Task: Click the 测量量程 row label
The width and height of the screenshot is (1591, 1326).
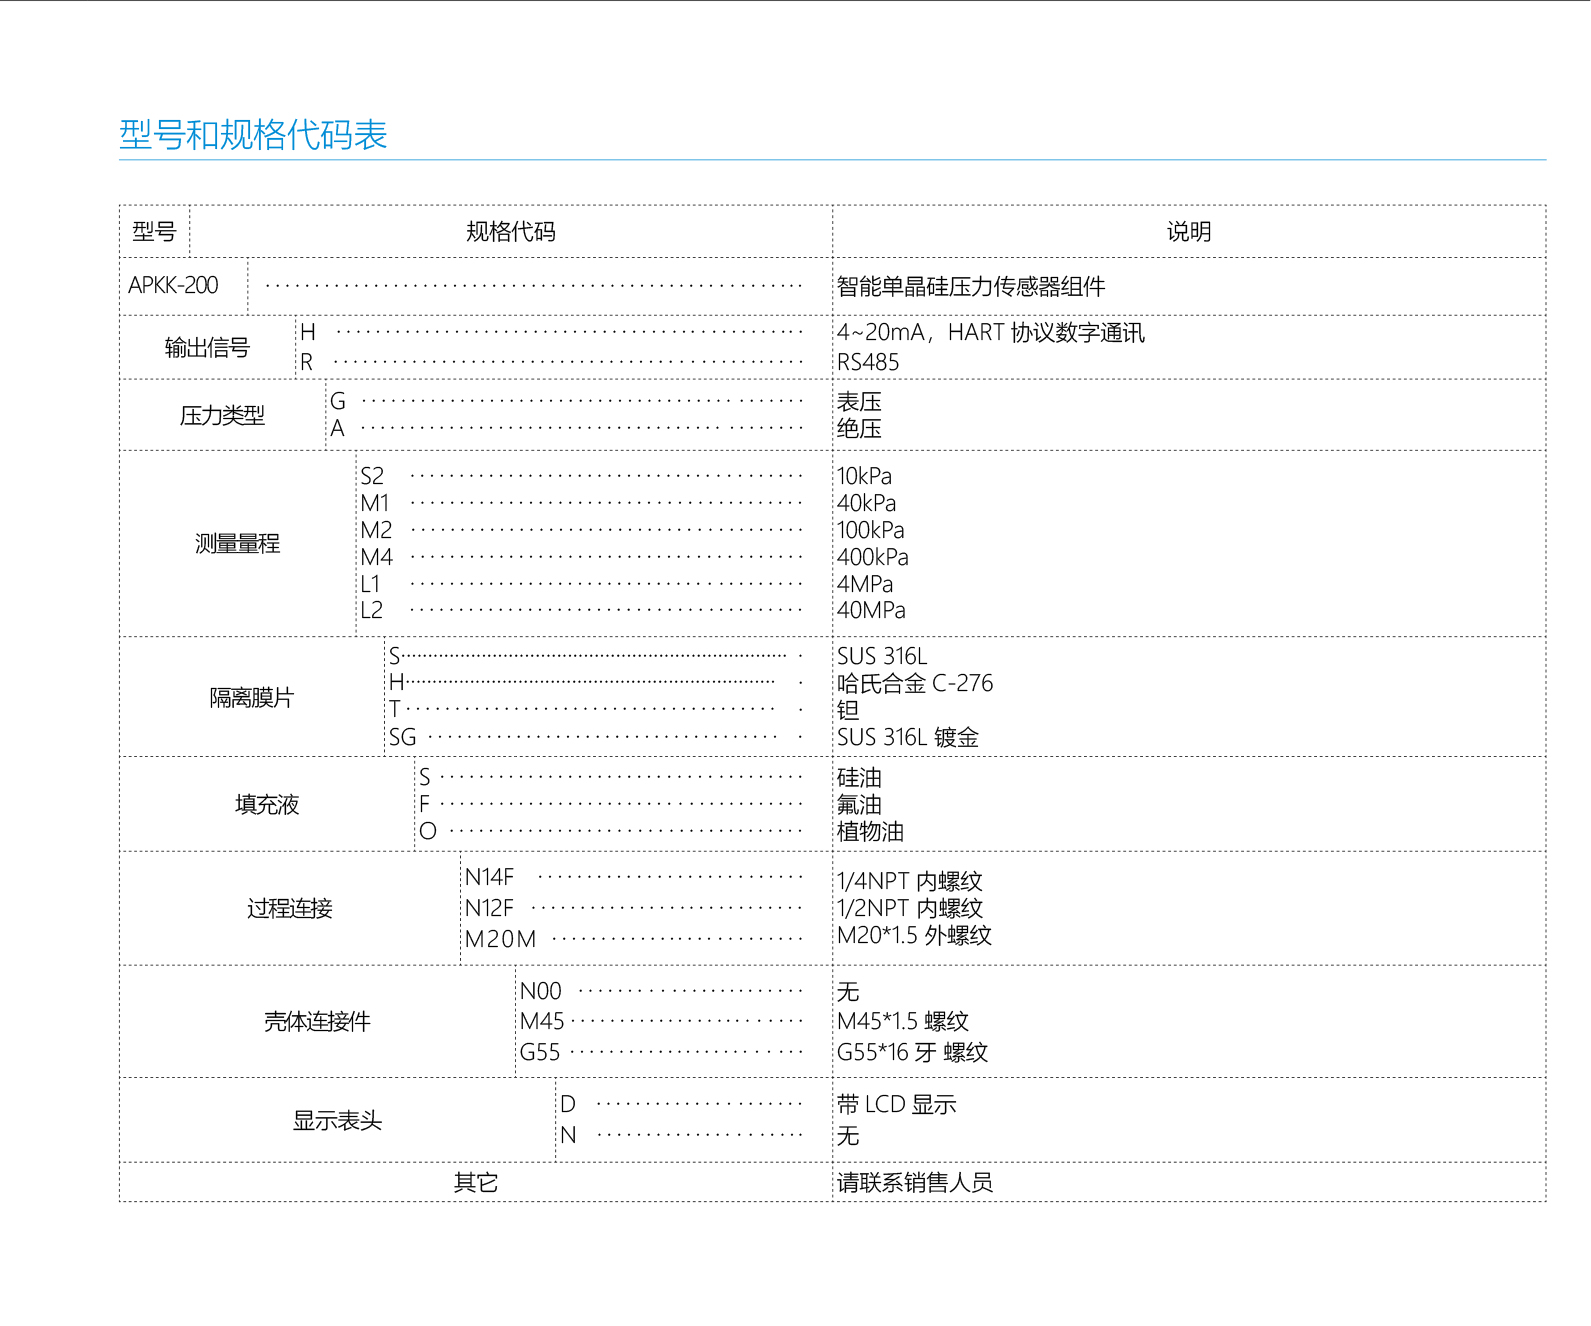Action: 237,544
